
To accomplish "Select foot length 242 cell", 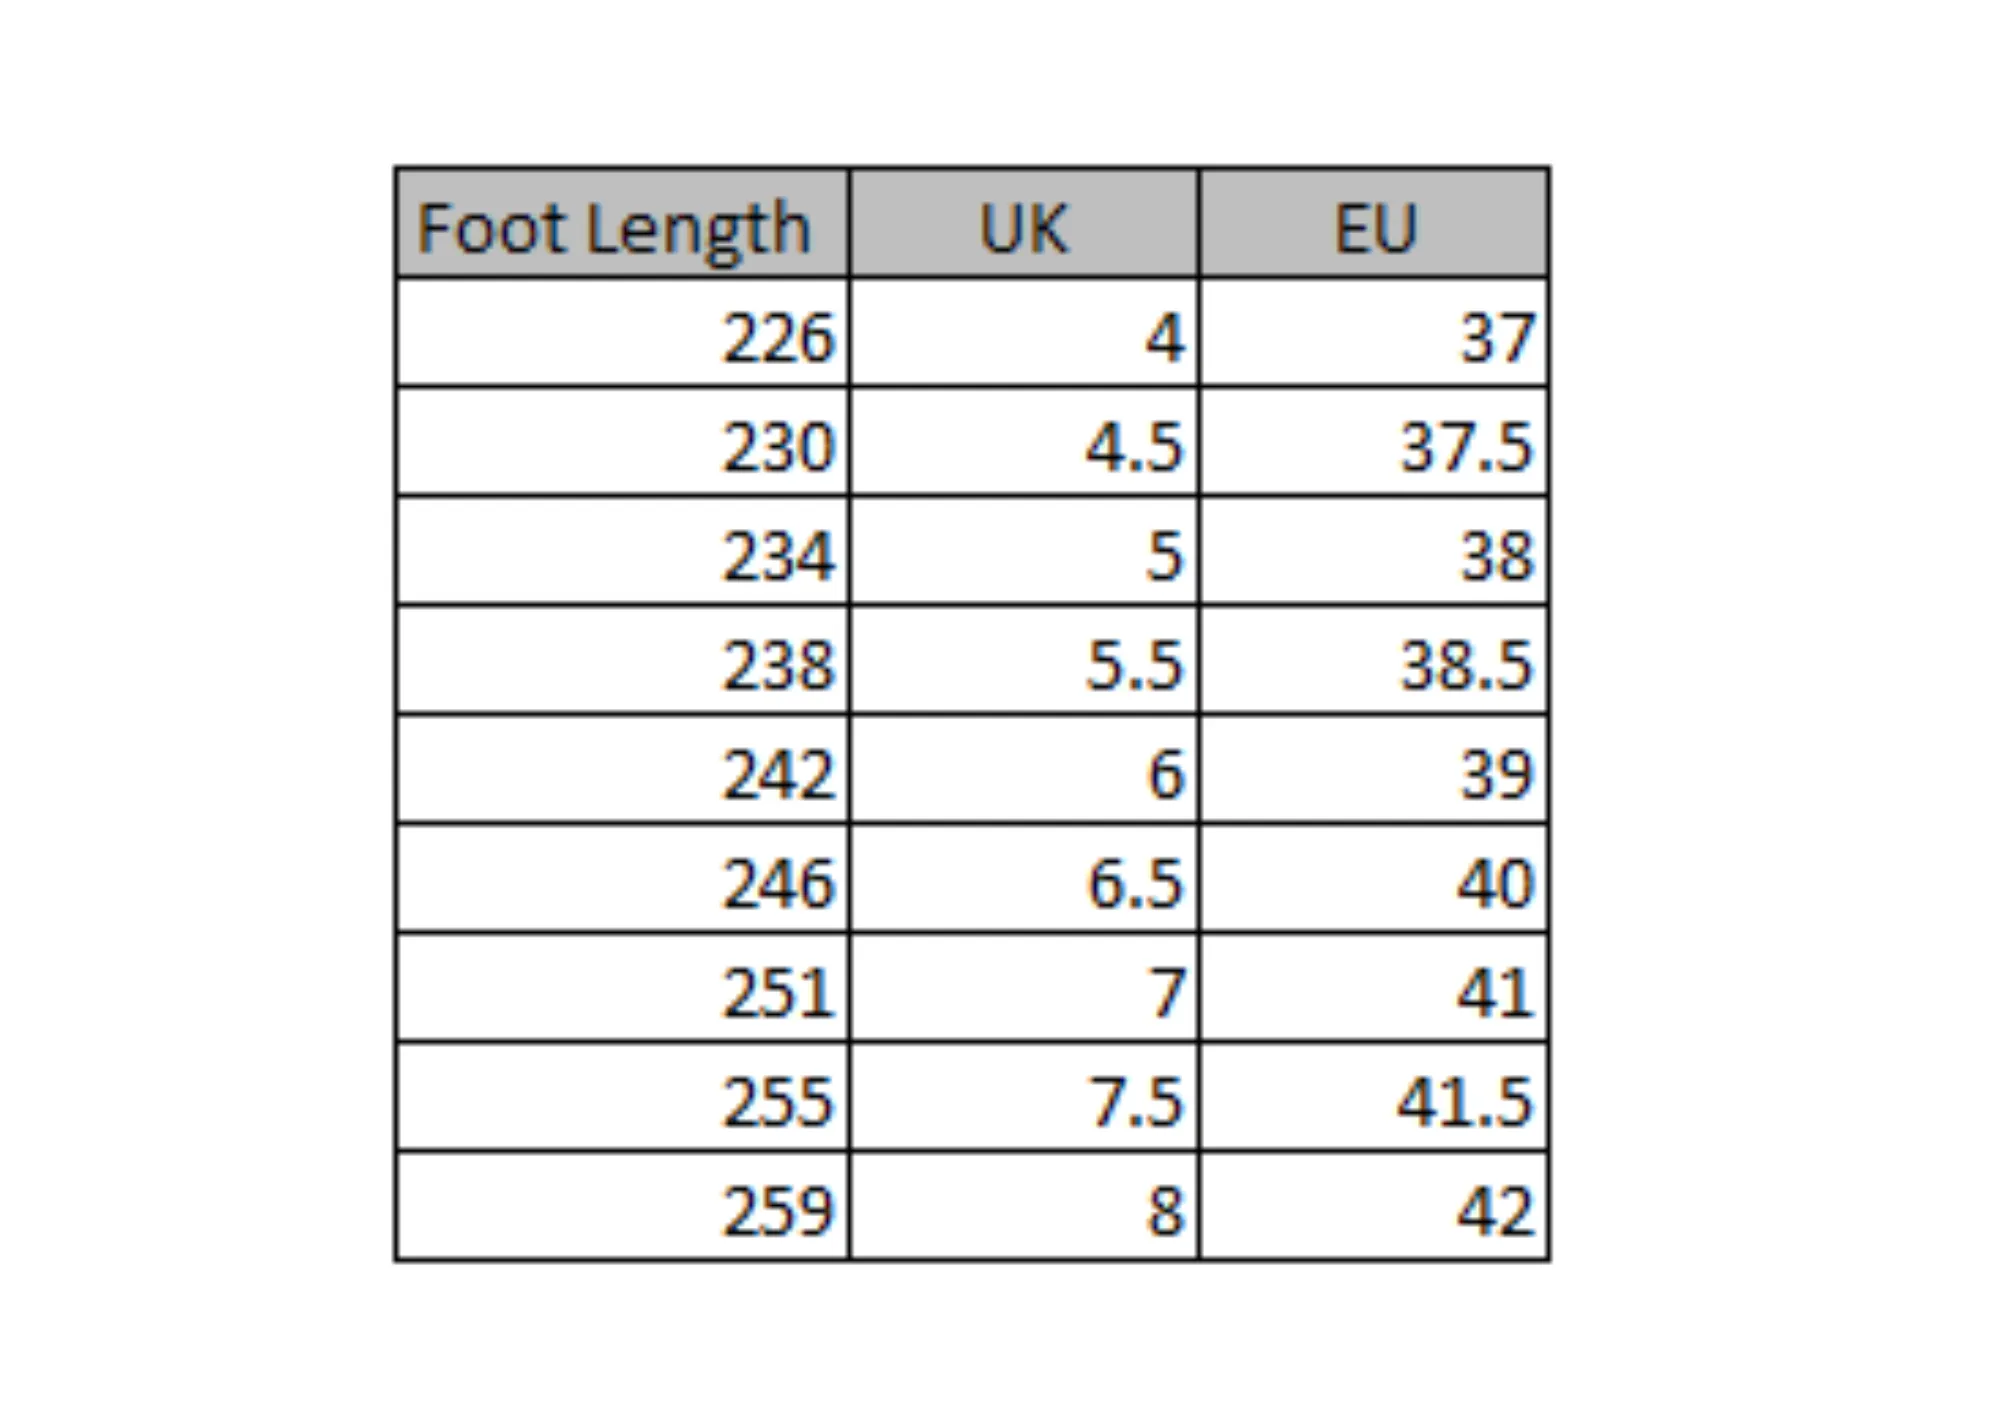I will point(622,769).
